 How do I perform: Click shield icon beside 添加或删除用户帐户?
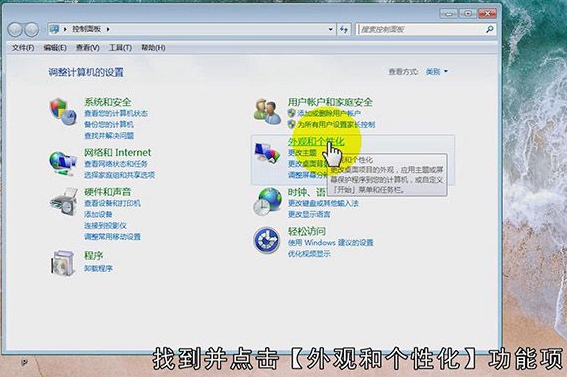(291, 113)
